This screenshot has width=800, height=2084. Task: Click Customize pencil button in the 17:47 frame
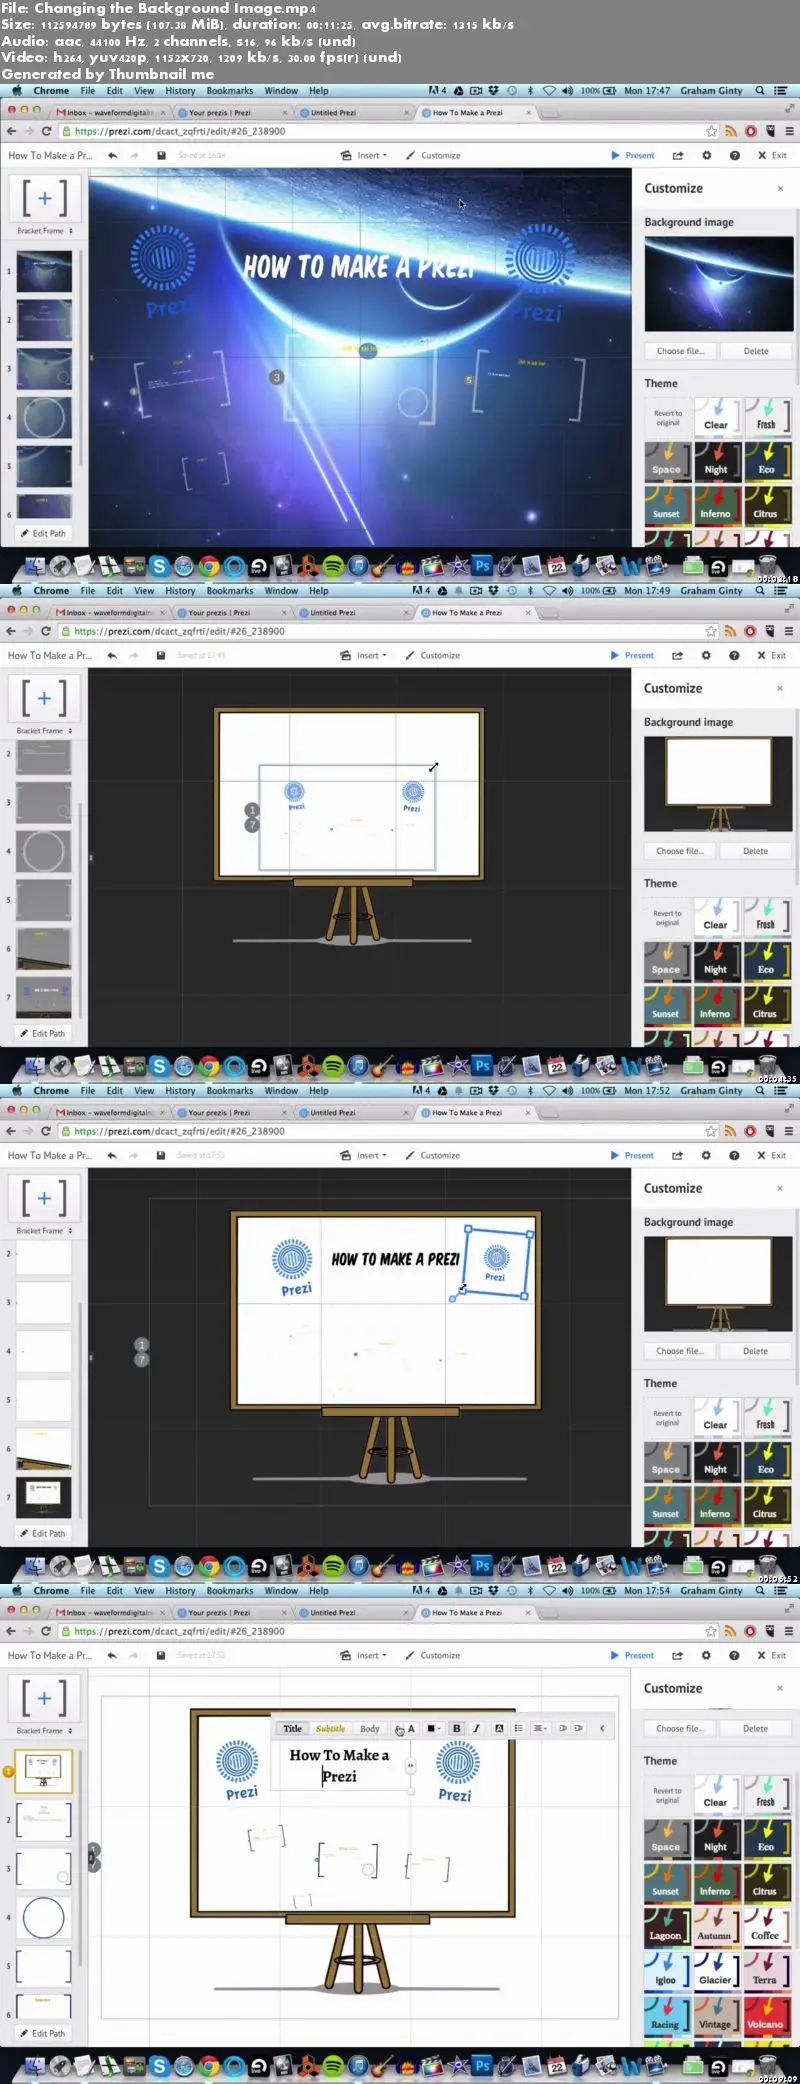click(x=433, y=155)
